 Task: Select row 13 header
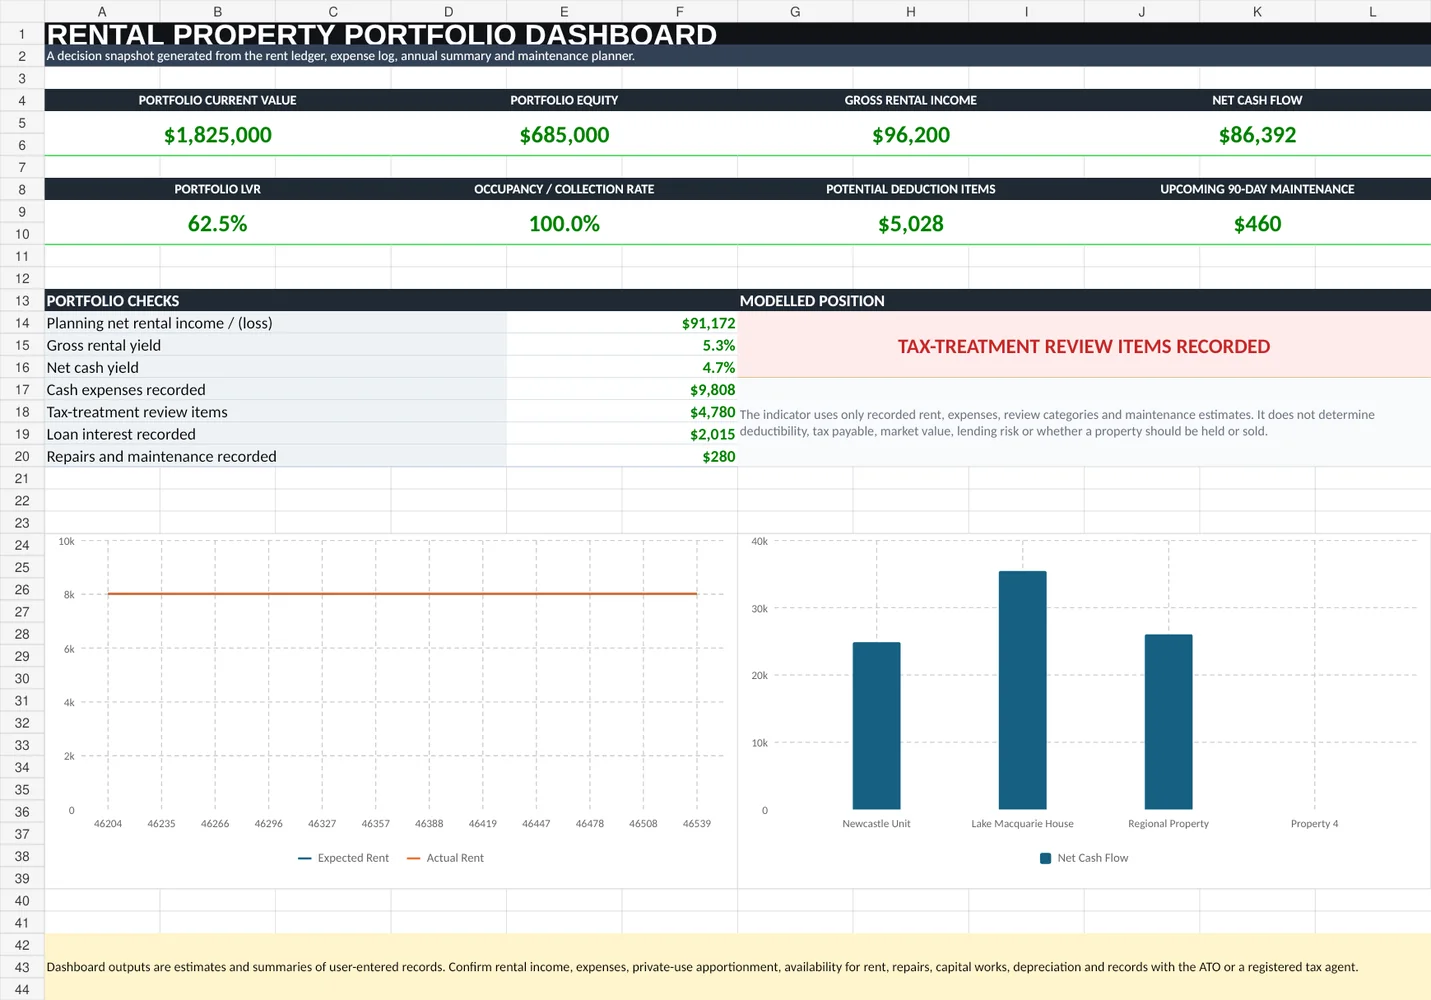(22, 301)
